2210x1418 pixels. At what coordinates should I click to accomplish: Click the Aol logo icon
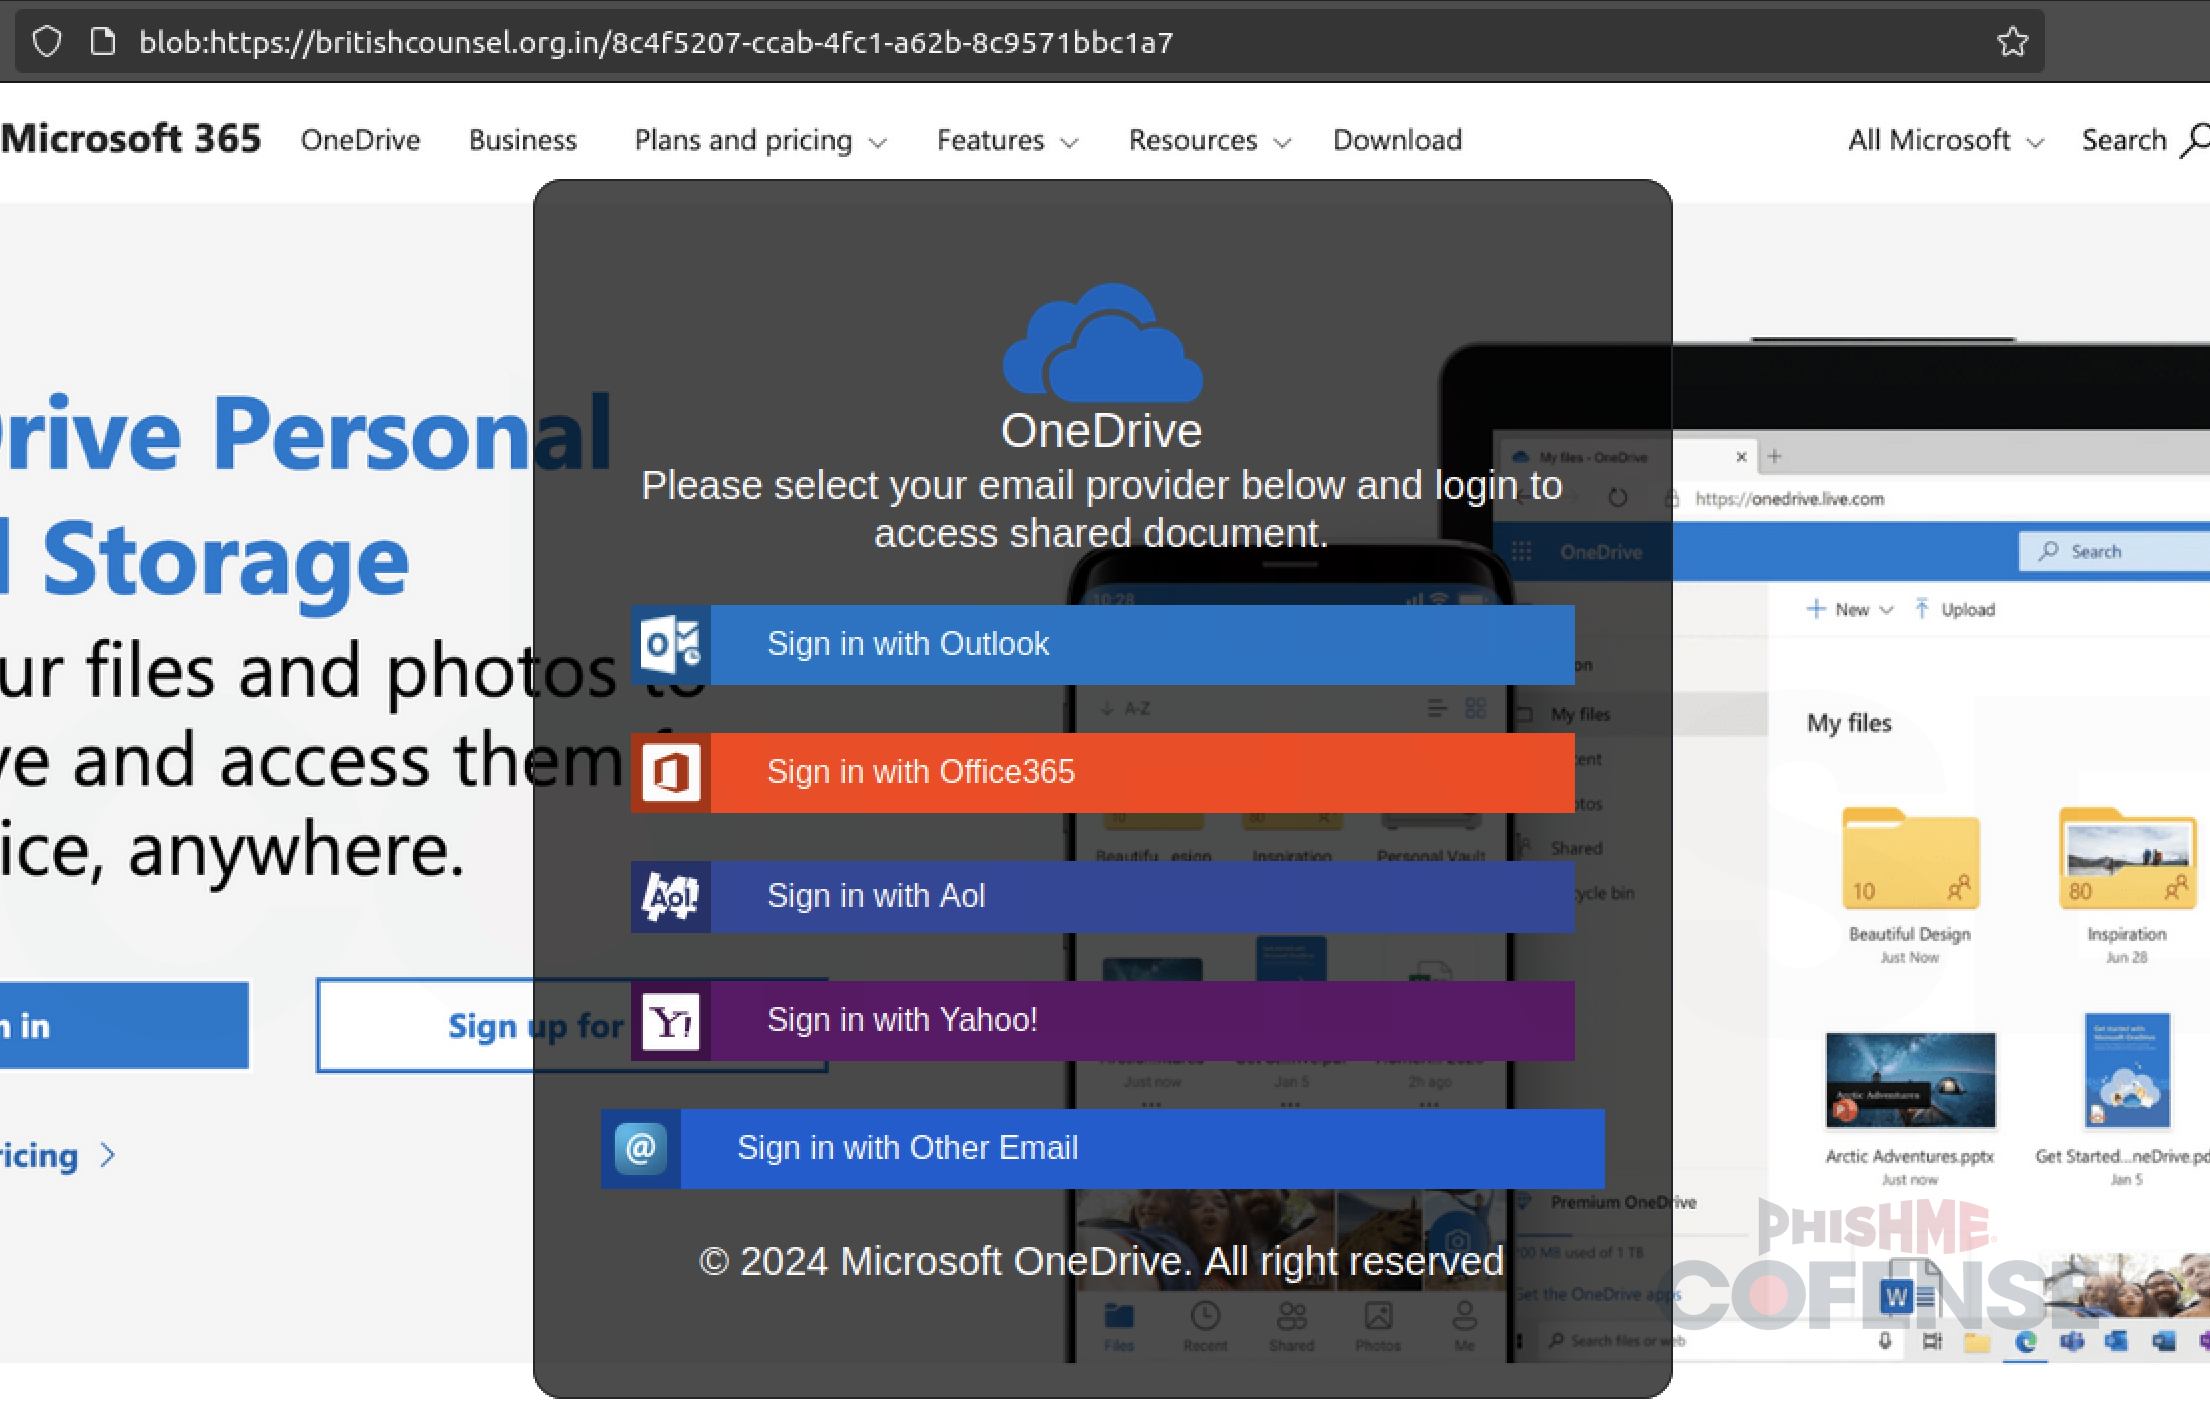670,896
